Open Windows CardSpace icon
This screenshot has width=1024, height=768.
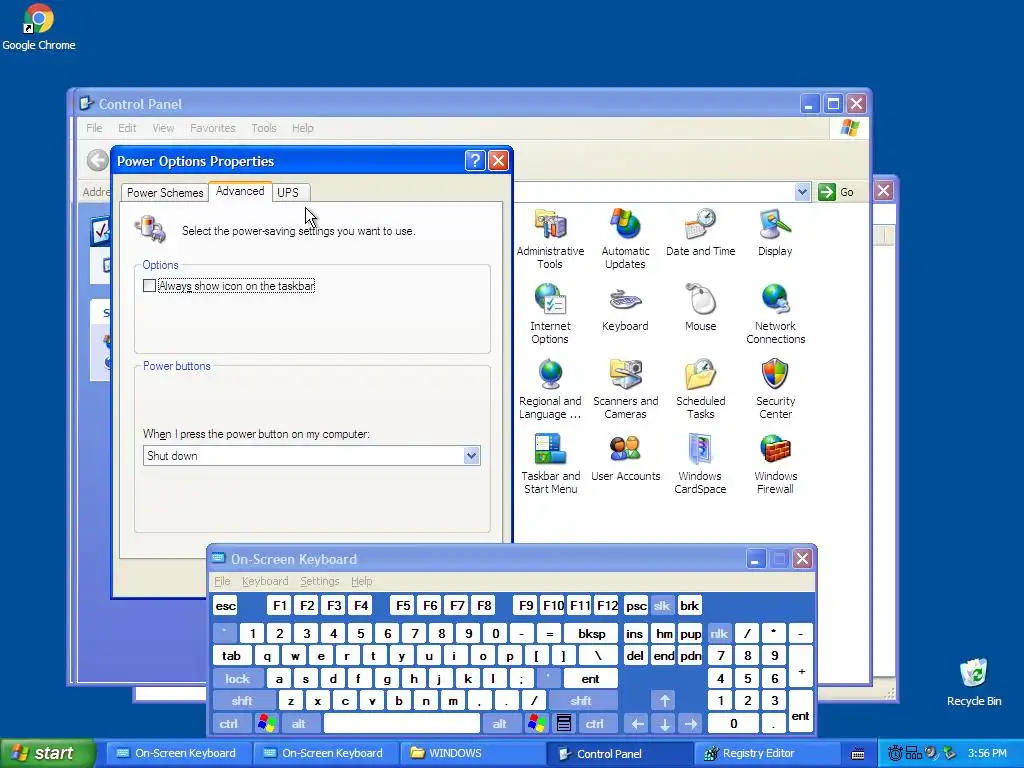click(700, 464)
